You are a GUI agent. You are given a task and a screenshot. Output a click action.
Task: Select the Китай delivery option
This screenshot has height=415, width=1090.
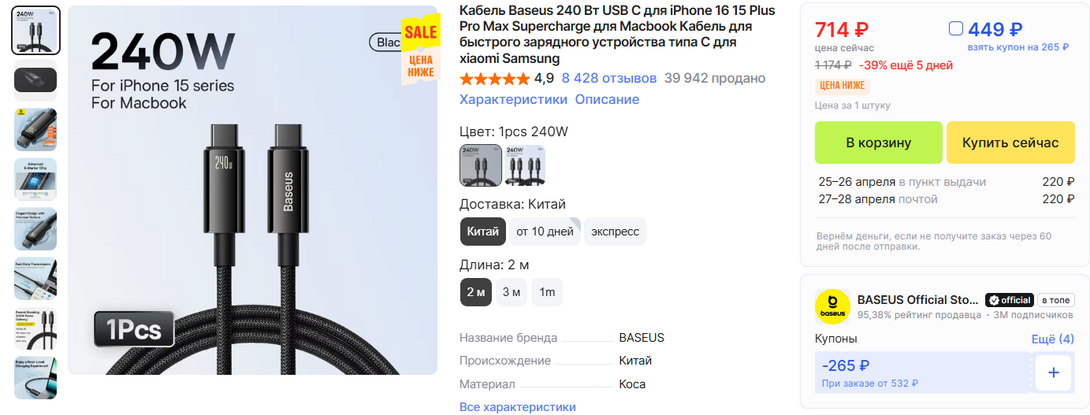483,231
